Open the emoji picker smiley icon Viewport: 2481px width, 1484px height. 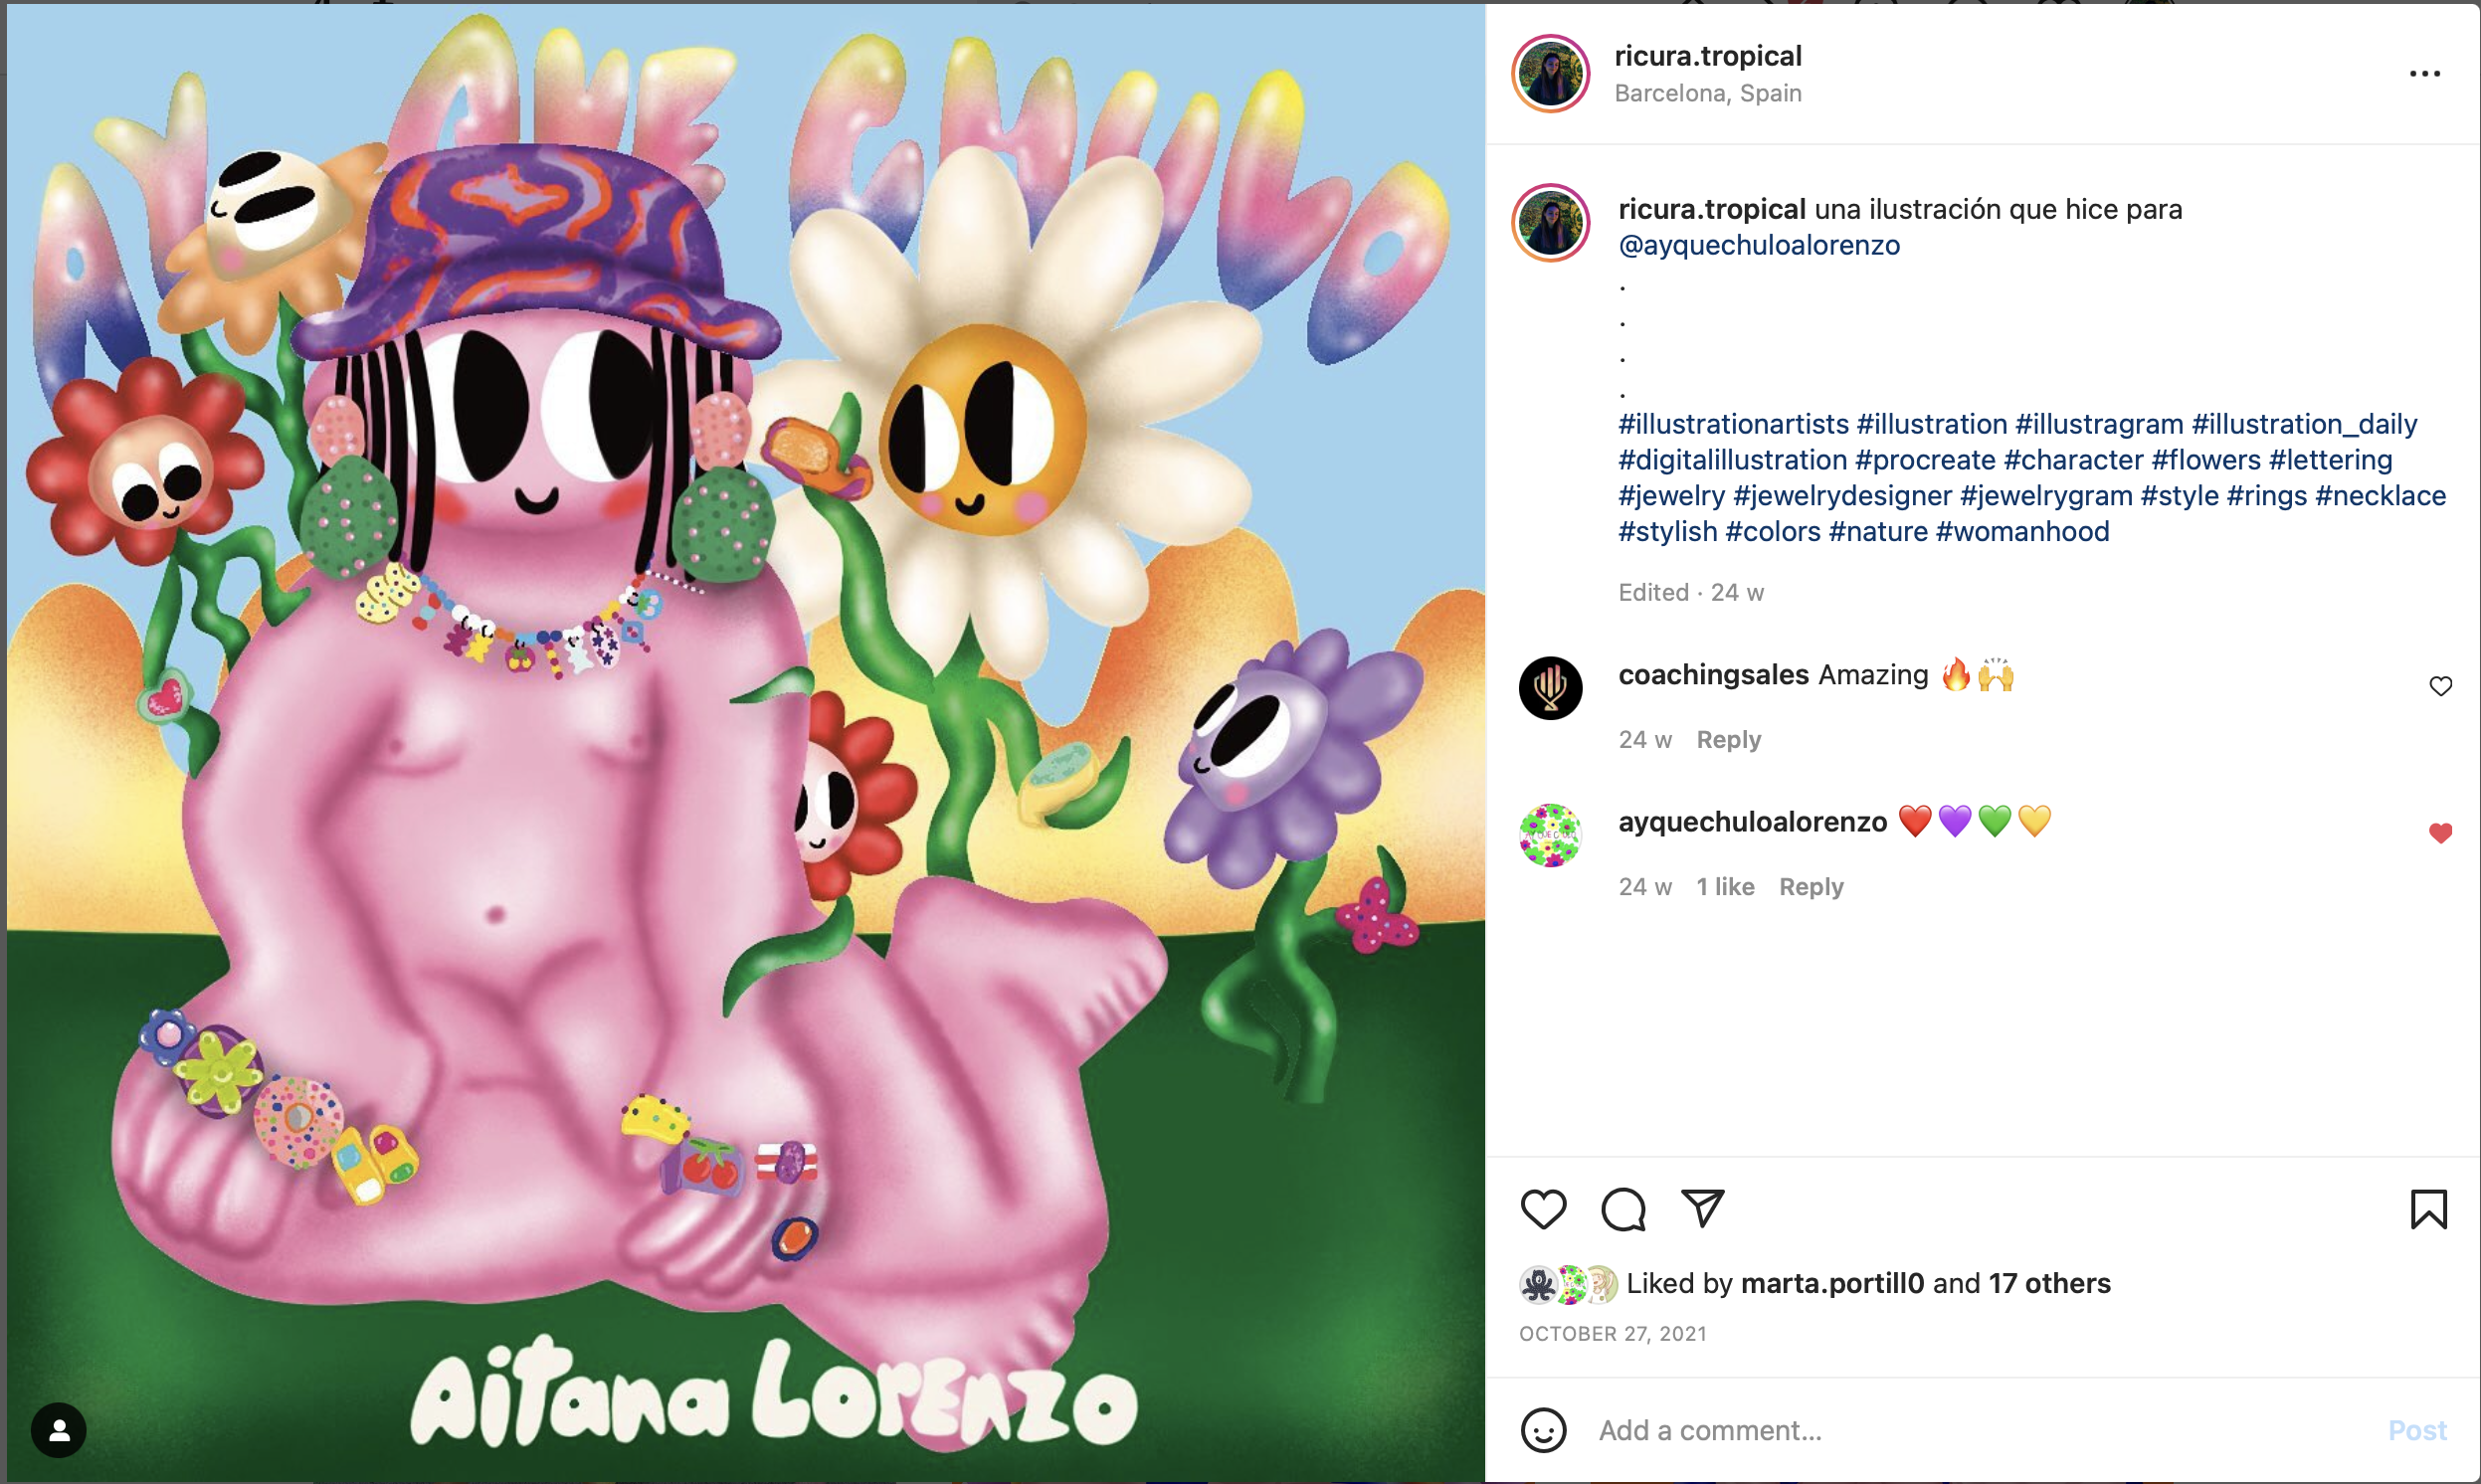click(x=1543, y=1430)
